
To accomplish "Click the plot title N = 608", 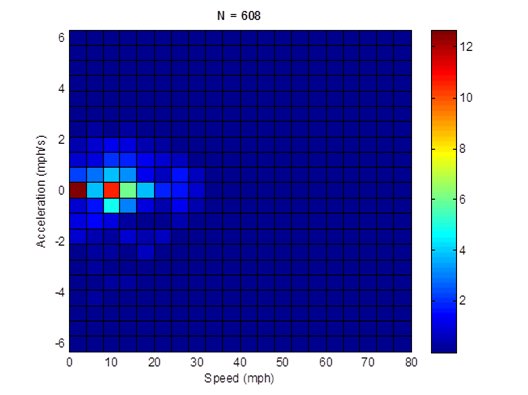I will pyautogui.click(x=239, y=16).
